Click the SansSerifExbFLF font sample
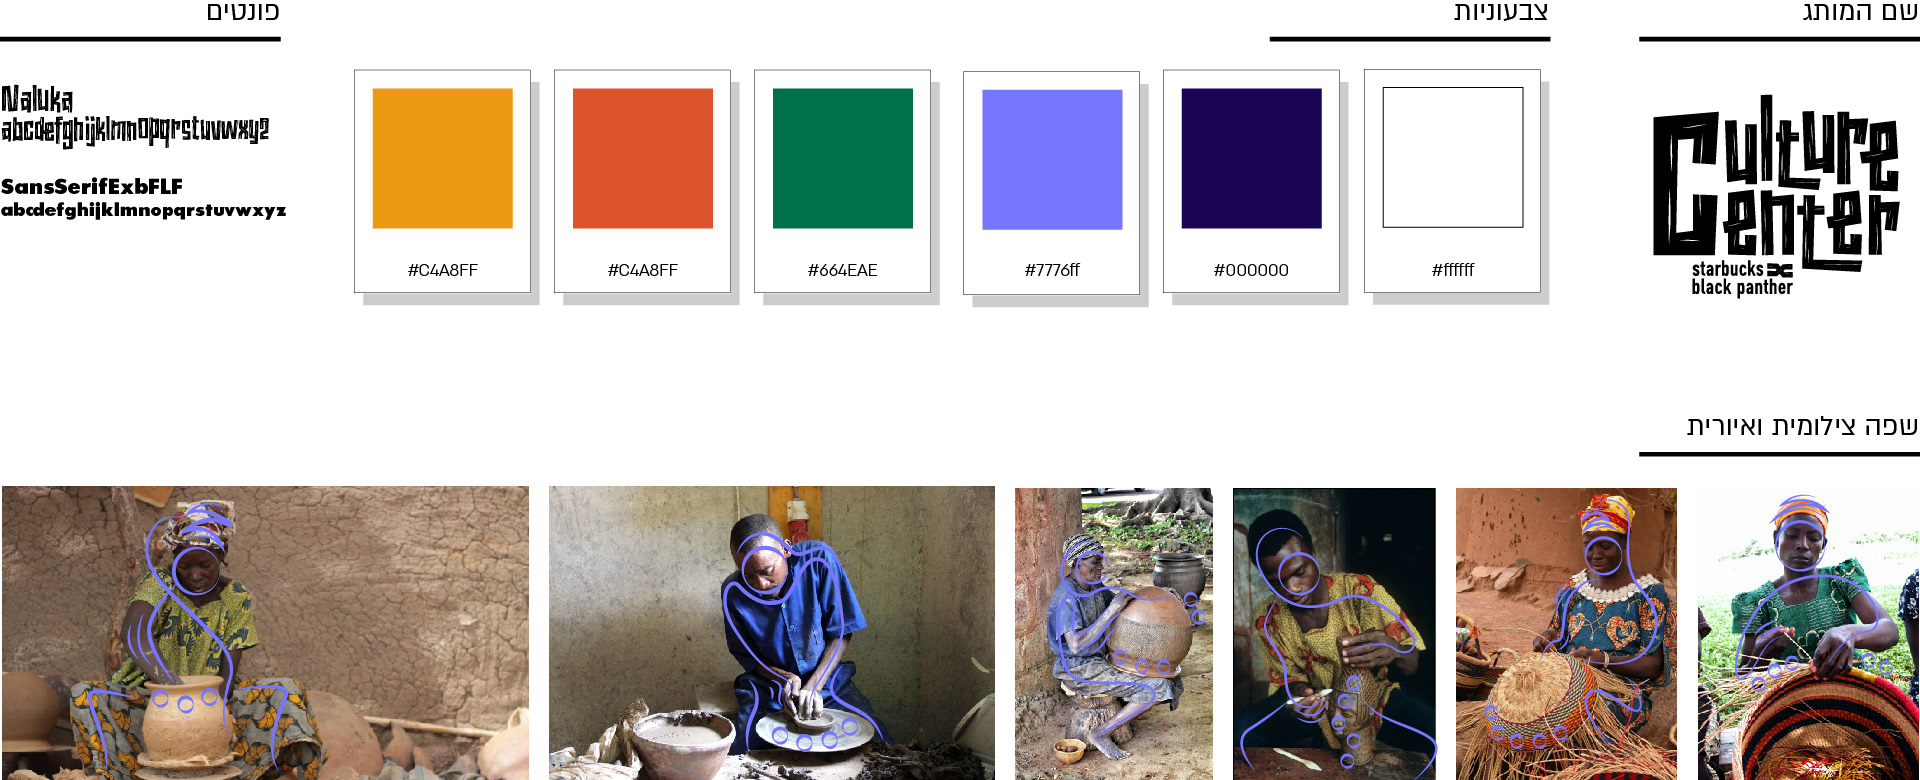 (143, 198)
